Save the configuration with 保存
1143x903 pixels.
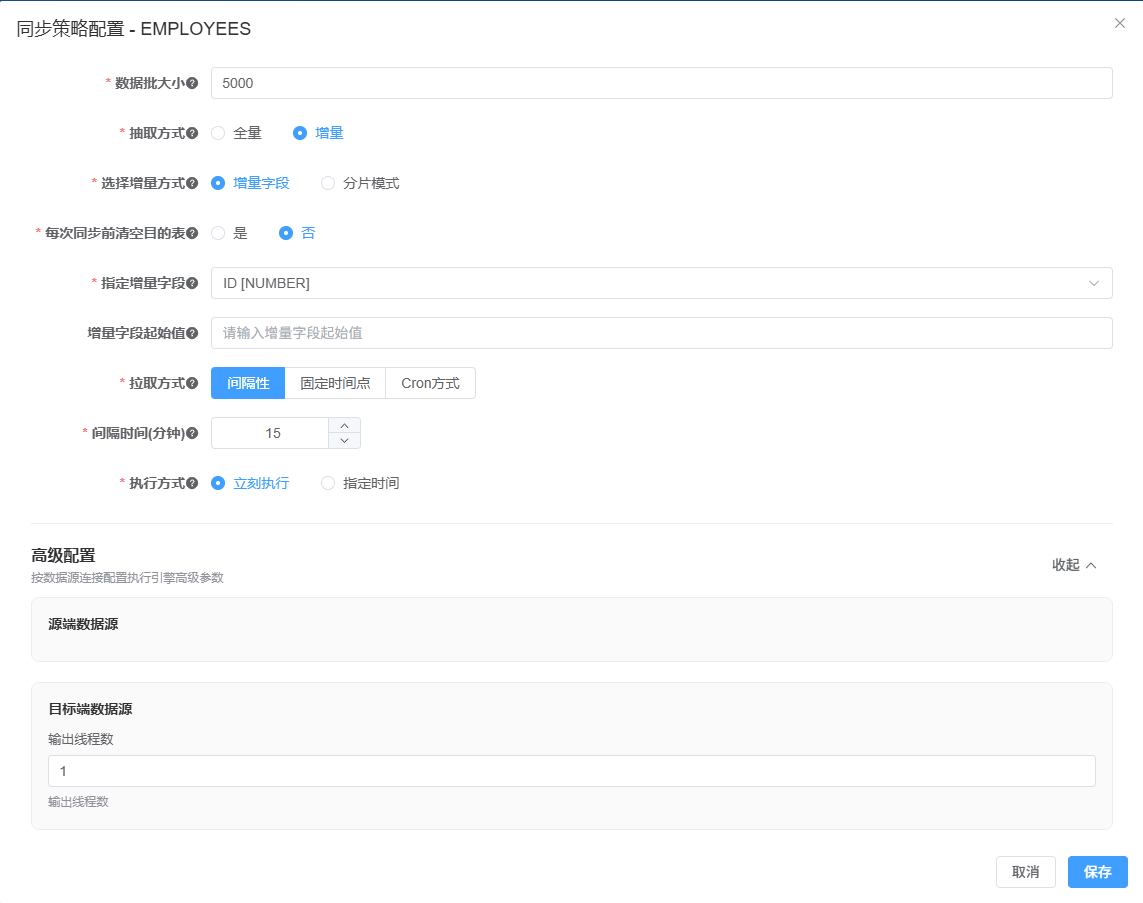[x=1098, y=872]
